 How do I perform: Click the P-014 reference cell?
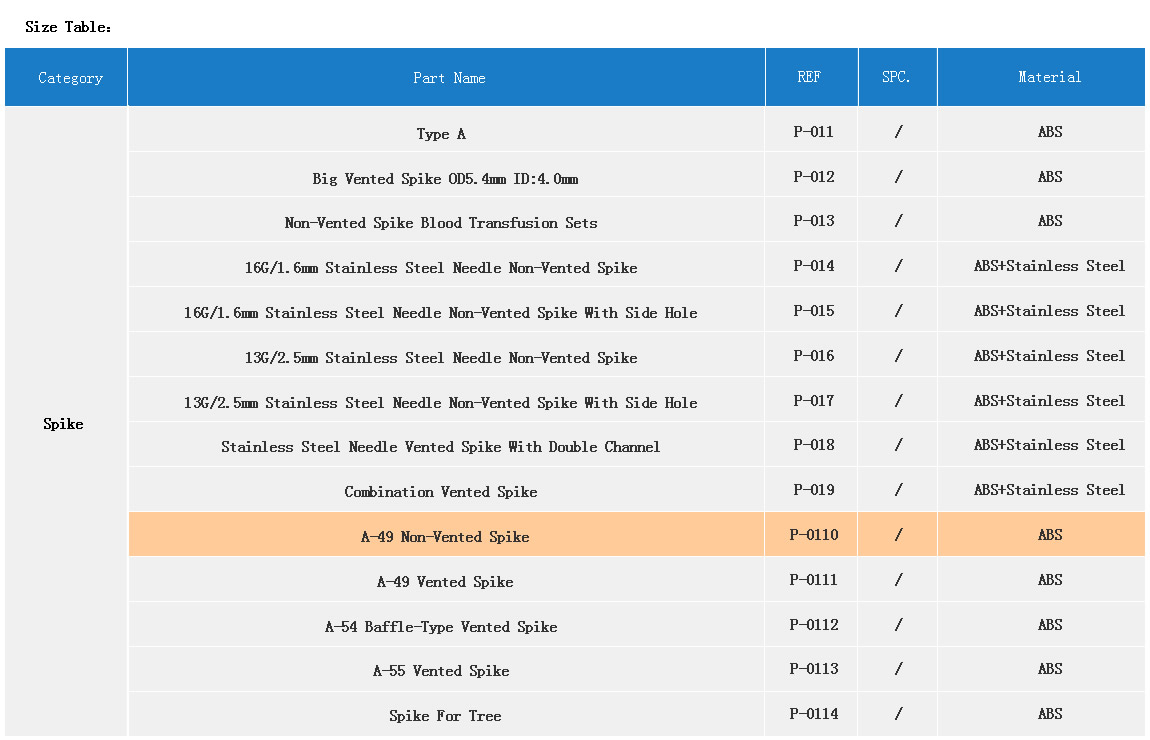(x=813, y=266)
